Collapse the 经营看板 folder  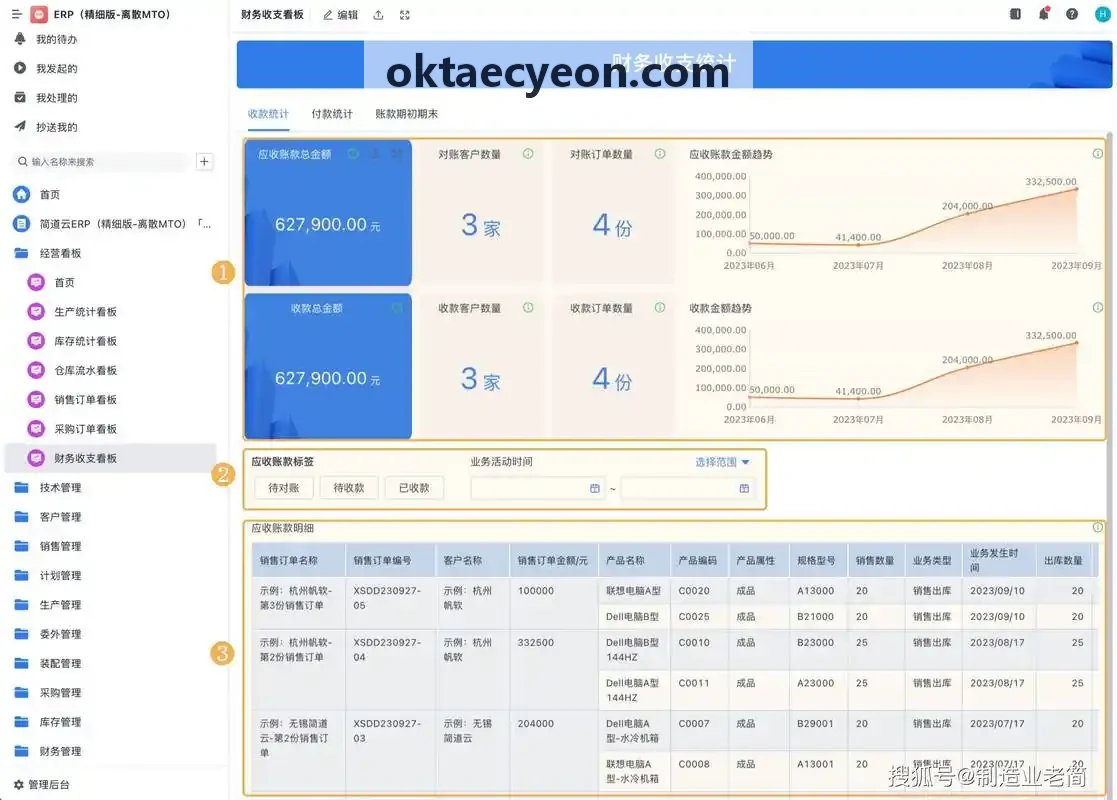point(60,253)
